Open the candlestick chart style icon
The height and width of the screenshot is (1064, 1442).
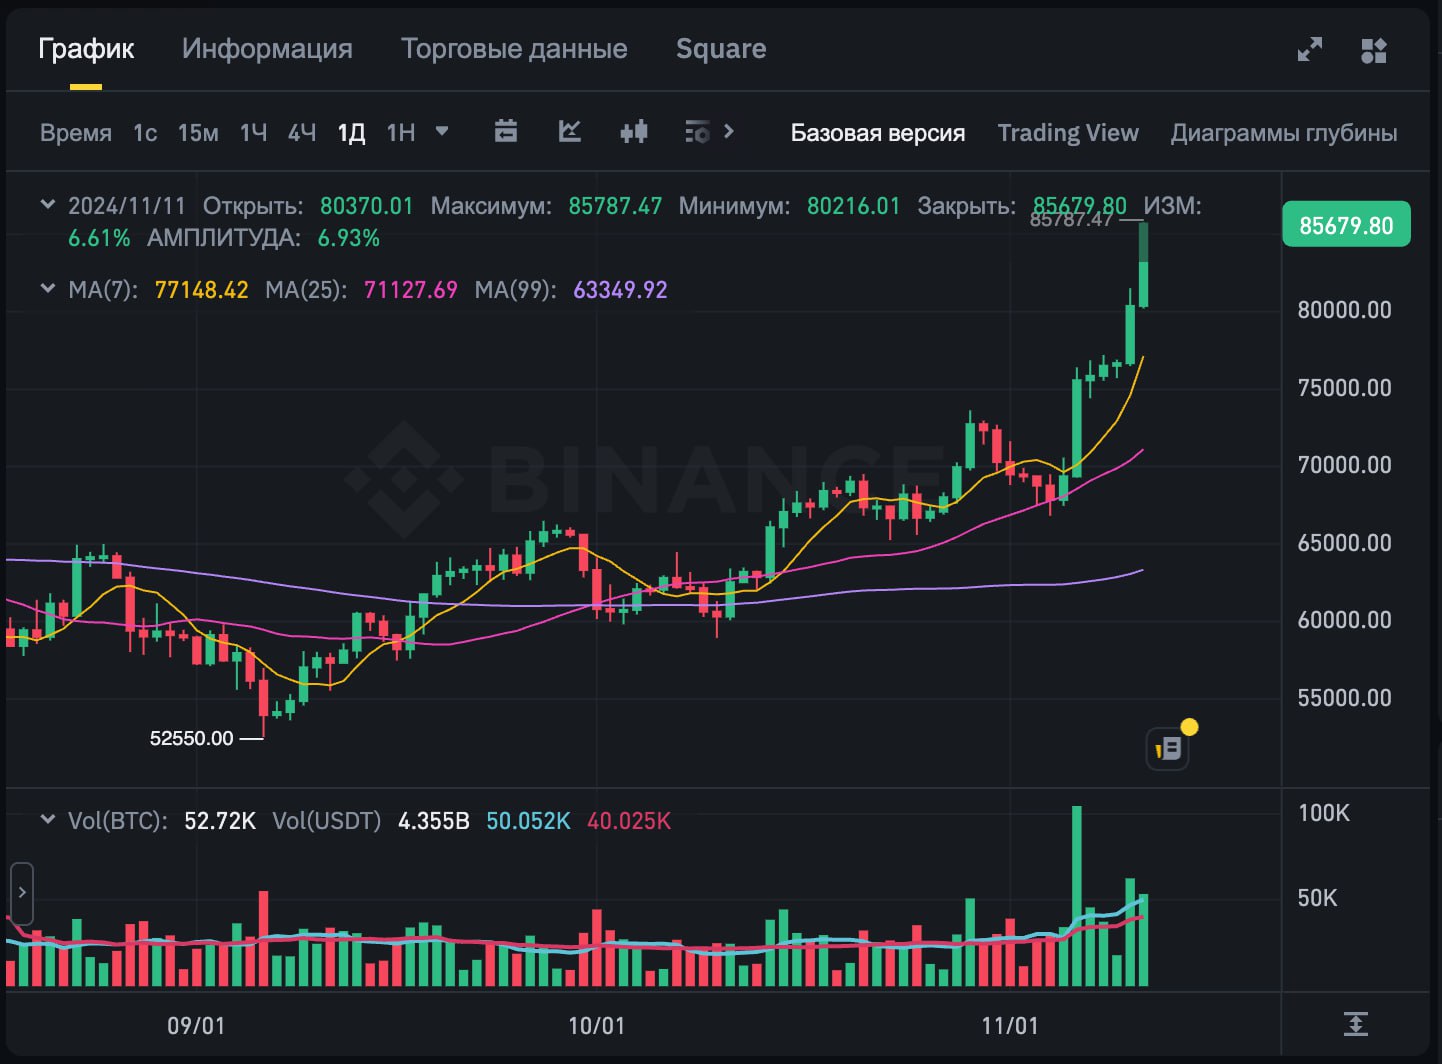634,132
